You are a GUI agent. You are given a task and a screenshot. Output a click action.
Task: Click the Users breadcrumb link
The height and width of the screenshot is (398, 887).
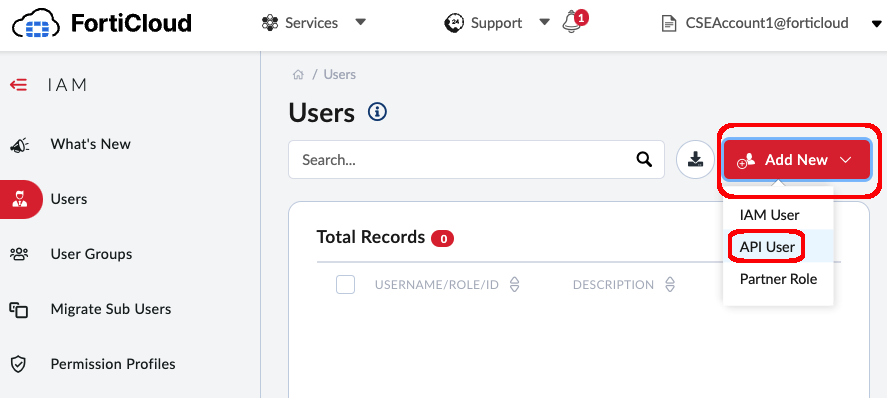pos(339,75)
